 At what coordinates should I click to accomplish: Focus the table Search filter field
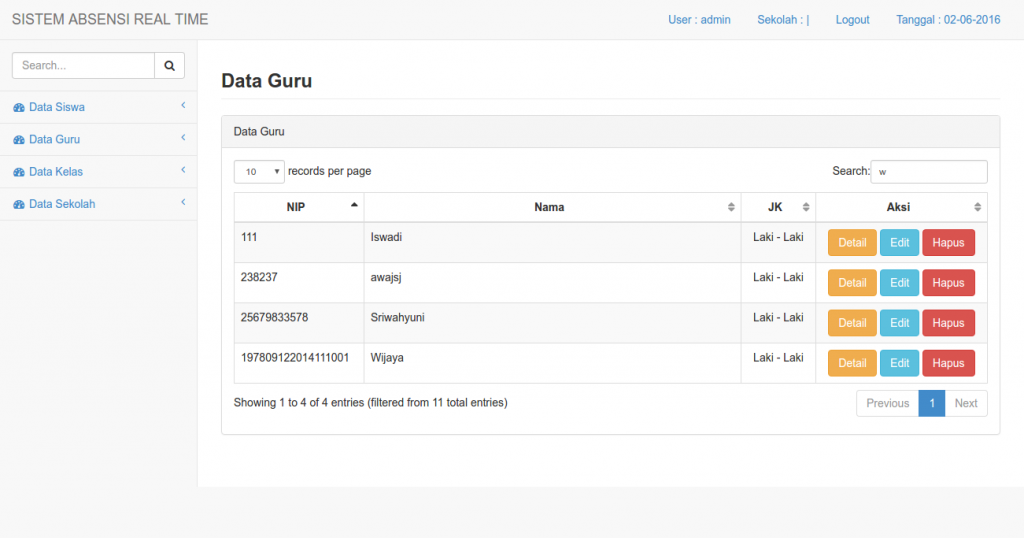(x=928, y=172)
